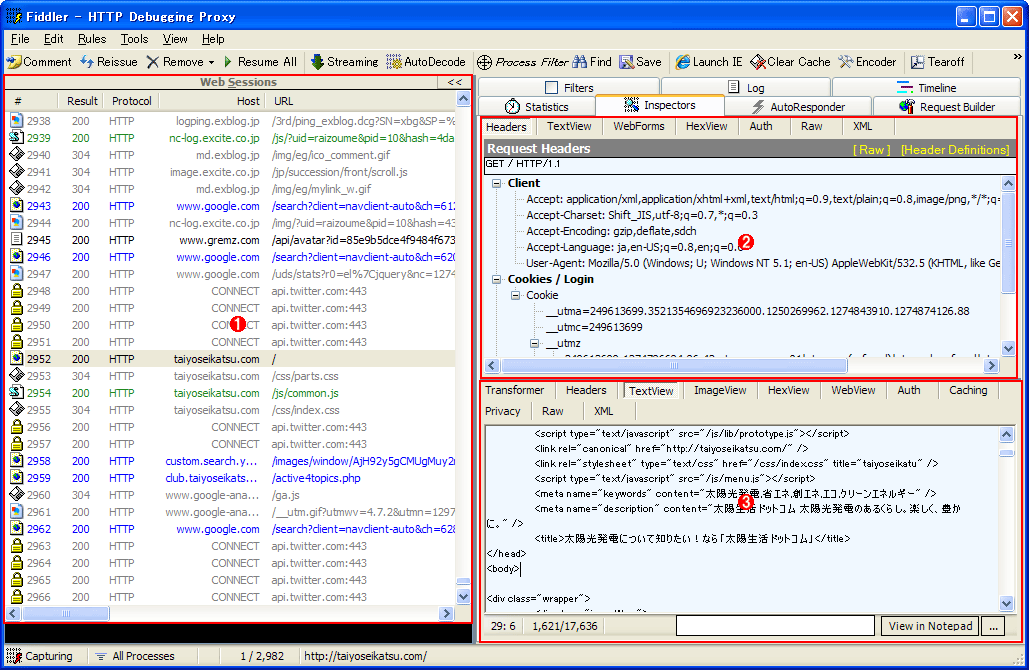Click the [Raw] link in Request Headers

tap(872, 150)
